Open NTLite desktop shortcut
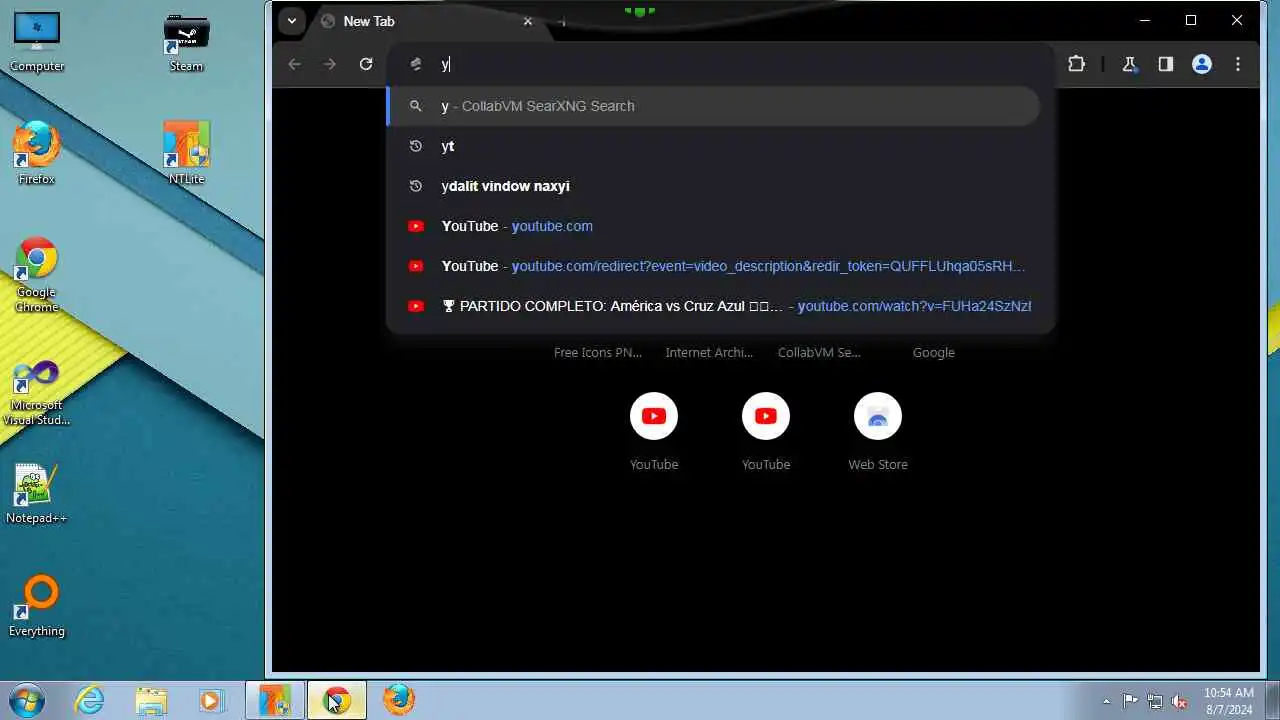 (186, 152)
